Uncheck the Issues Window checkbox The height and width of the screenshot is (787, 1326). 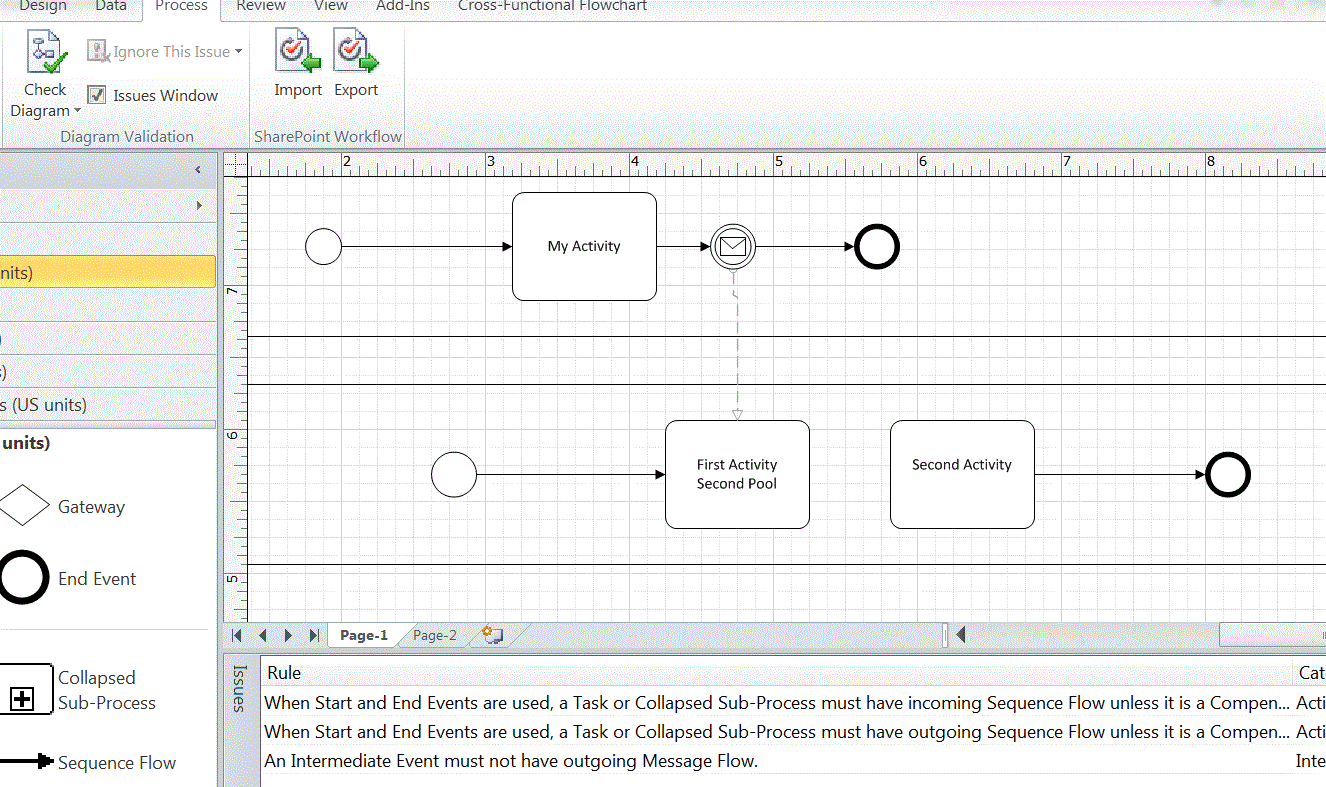97,95
